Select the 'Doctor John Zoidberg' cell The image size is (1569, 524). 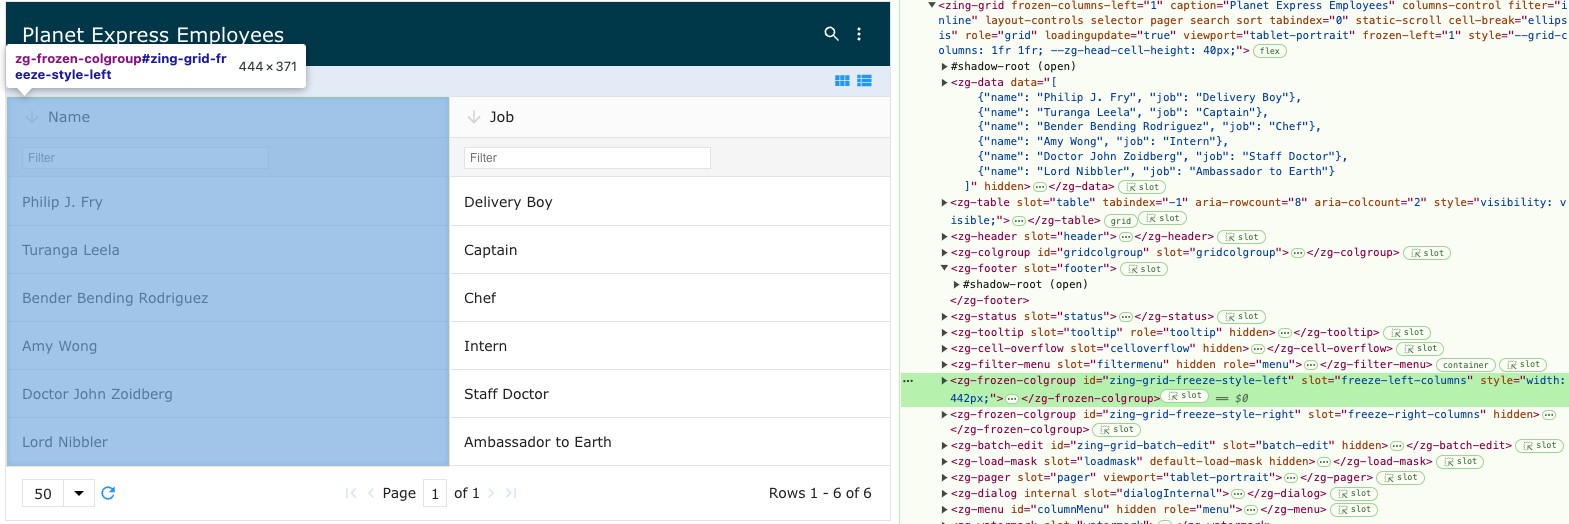(x=228, y=394)
